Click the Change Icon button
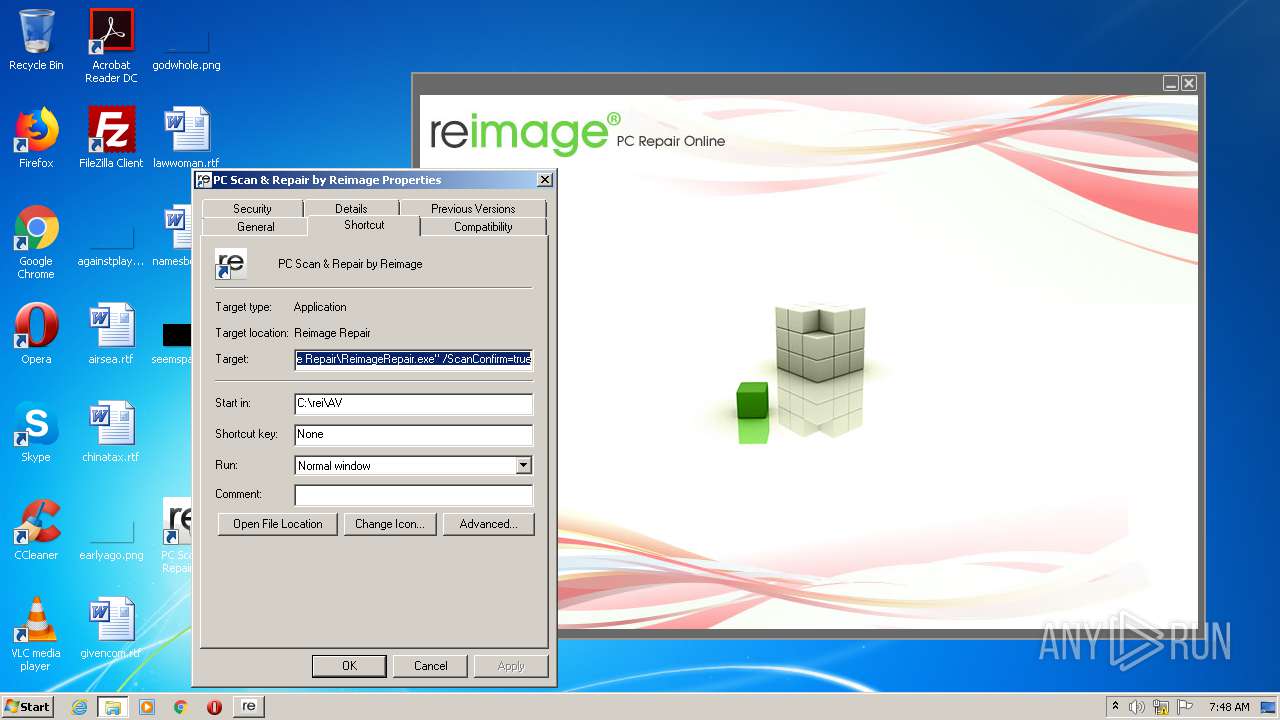Screen dimensions: 1280x720 (x=390, y=524)
